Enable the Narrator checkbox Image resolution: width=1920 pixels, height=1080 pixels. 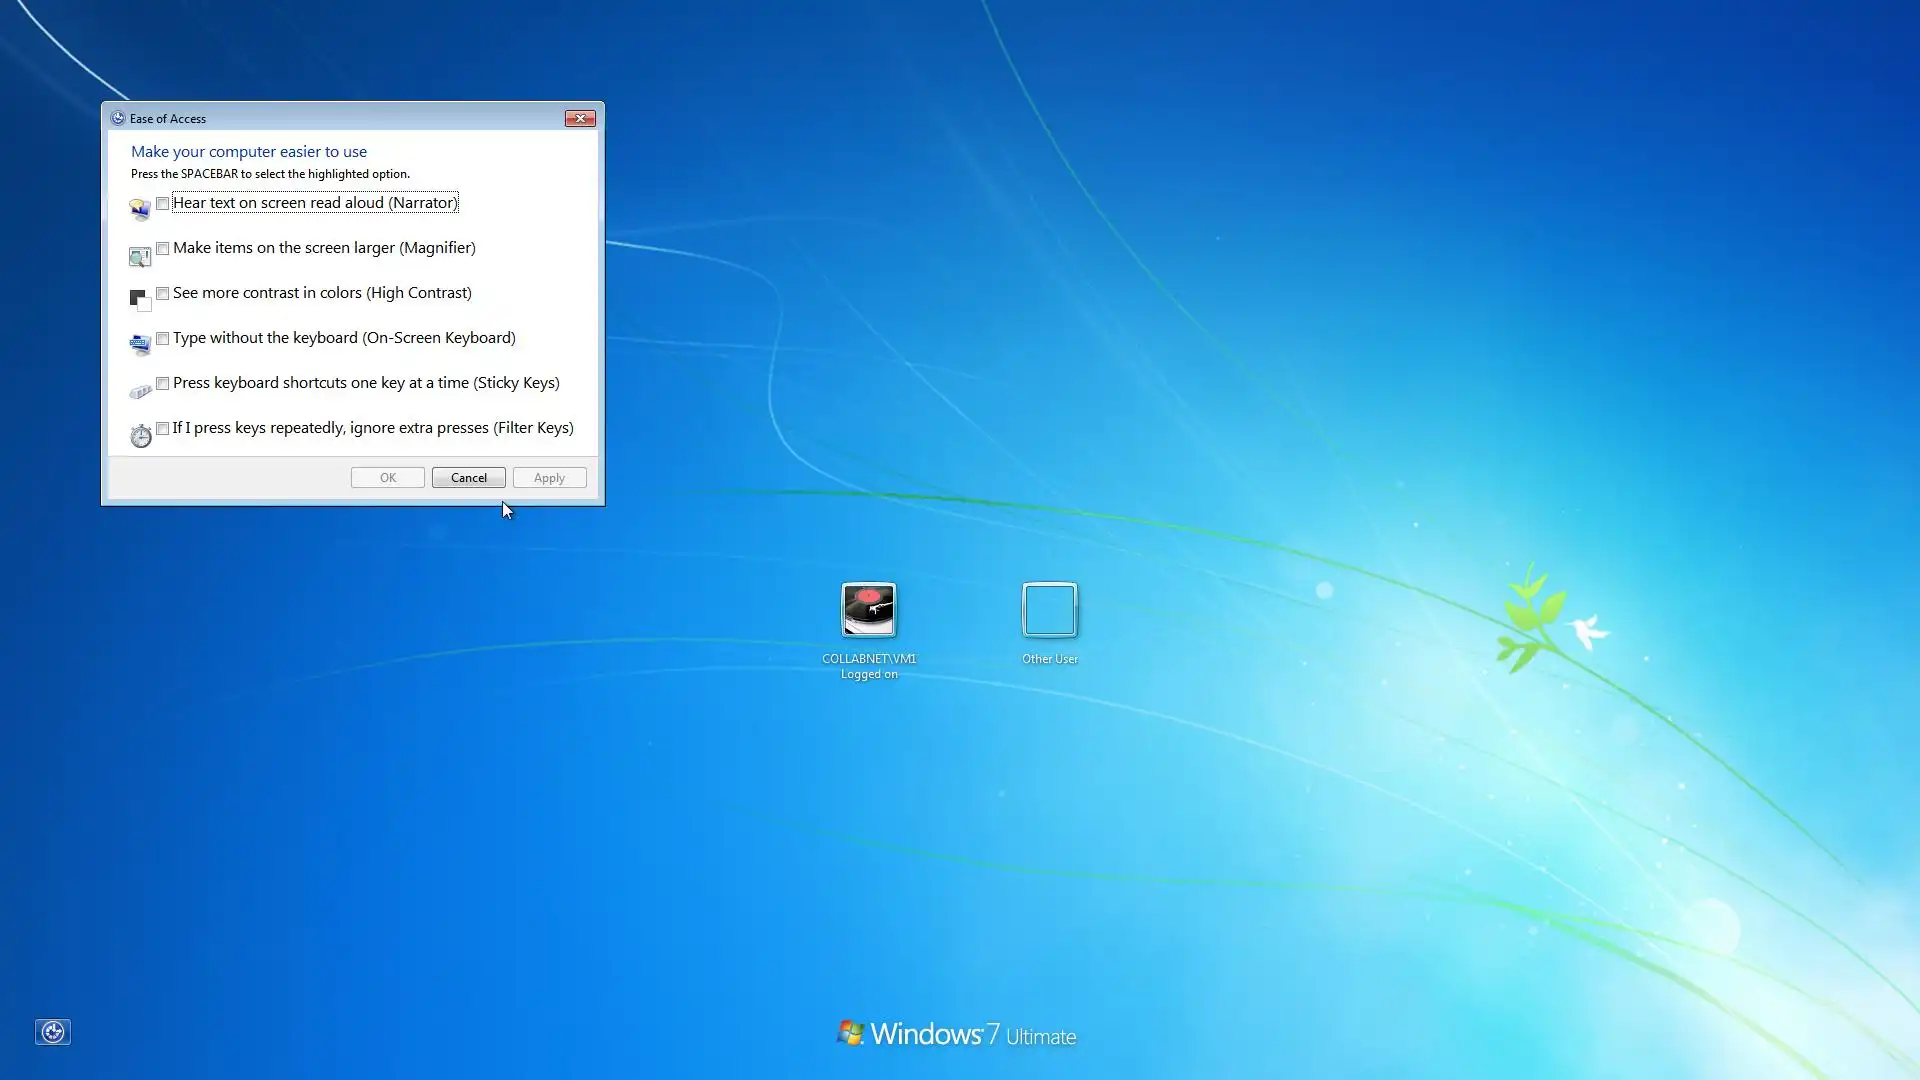pos(163,203)
